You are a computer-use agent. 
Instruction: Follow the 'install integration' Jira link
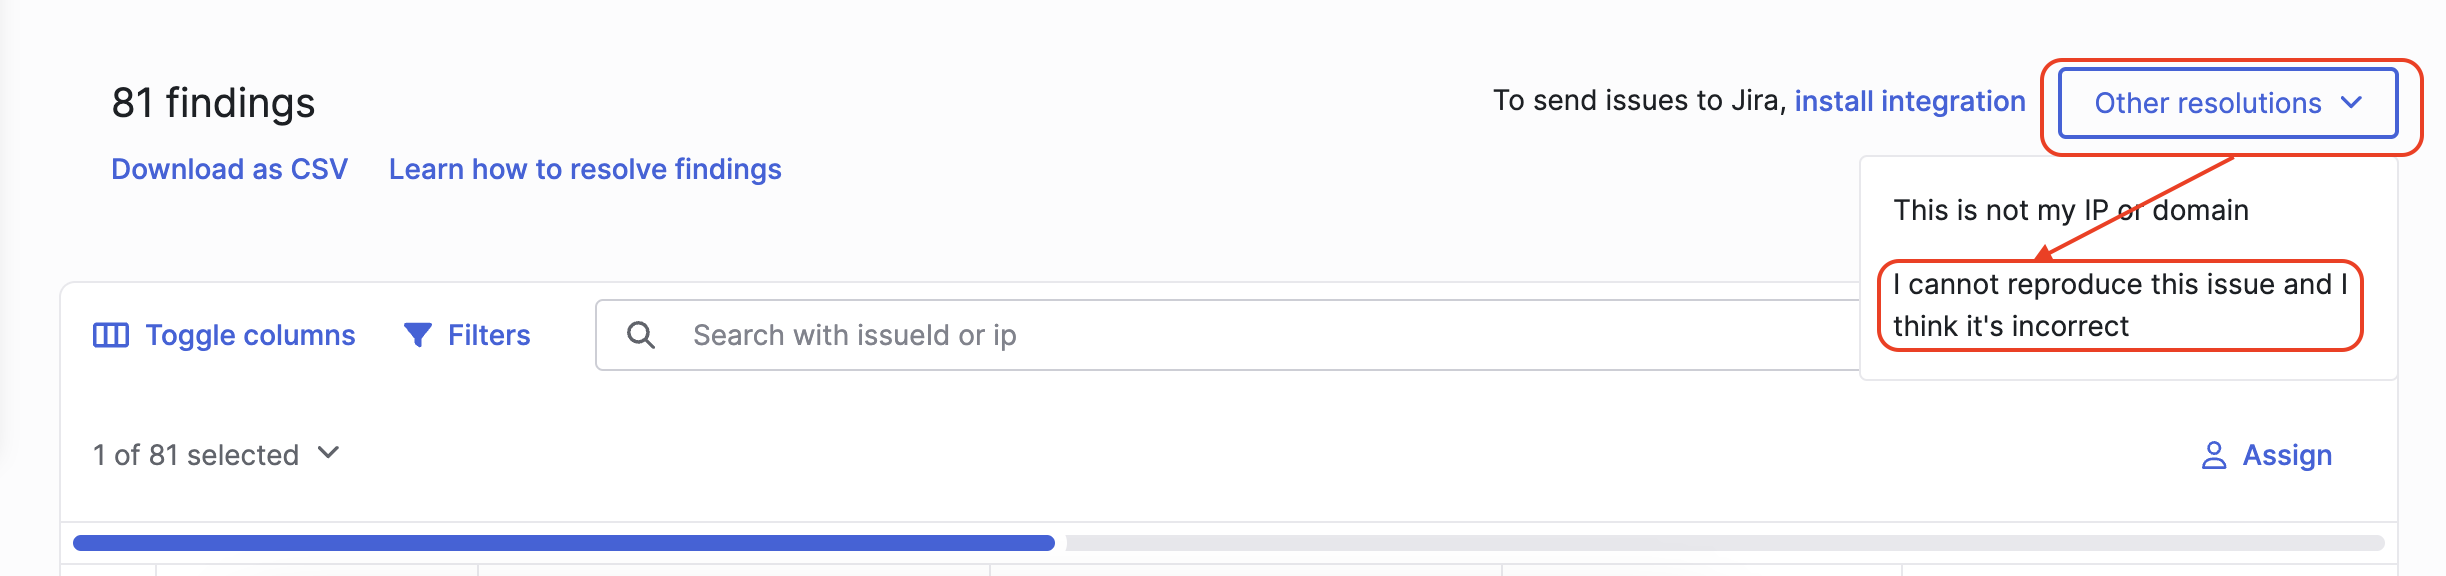[x=1910, y=101]
